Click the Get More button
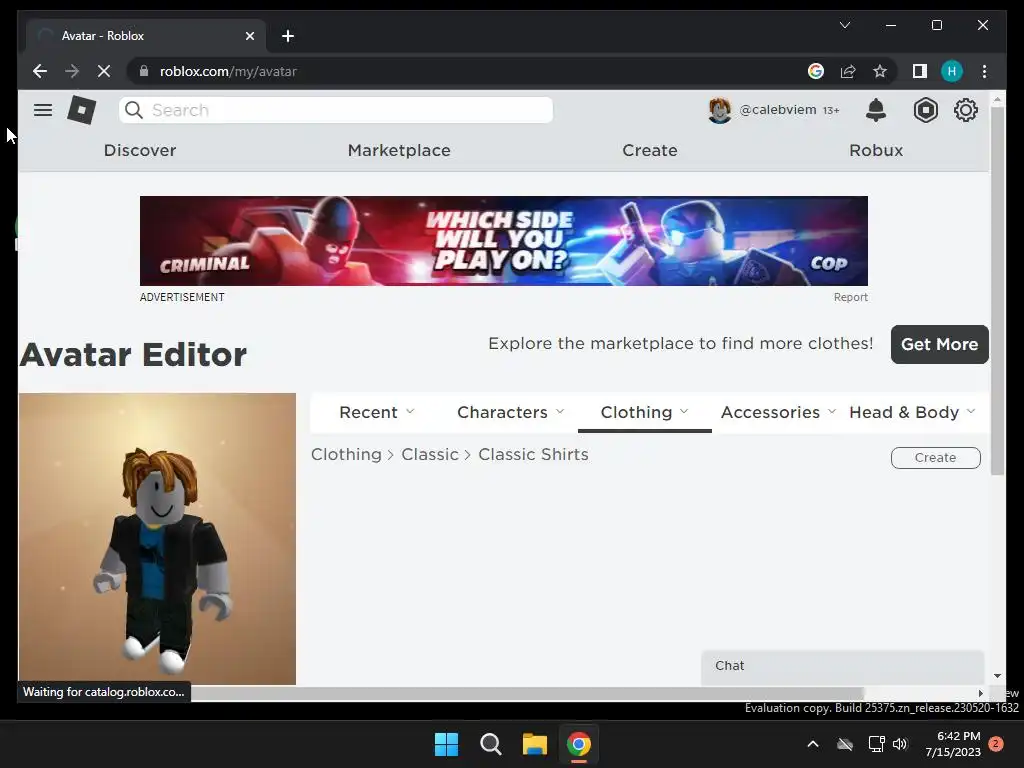 pos(939,344)
